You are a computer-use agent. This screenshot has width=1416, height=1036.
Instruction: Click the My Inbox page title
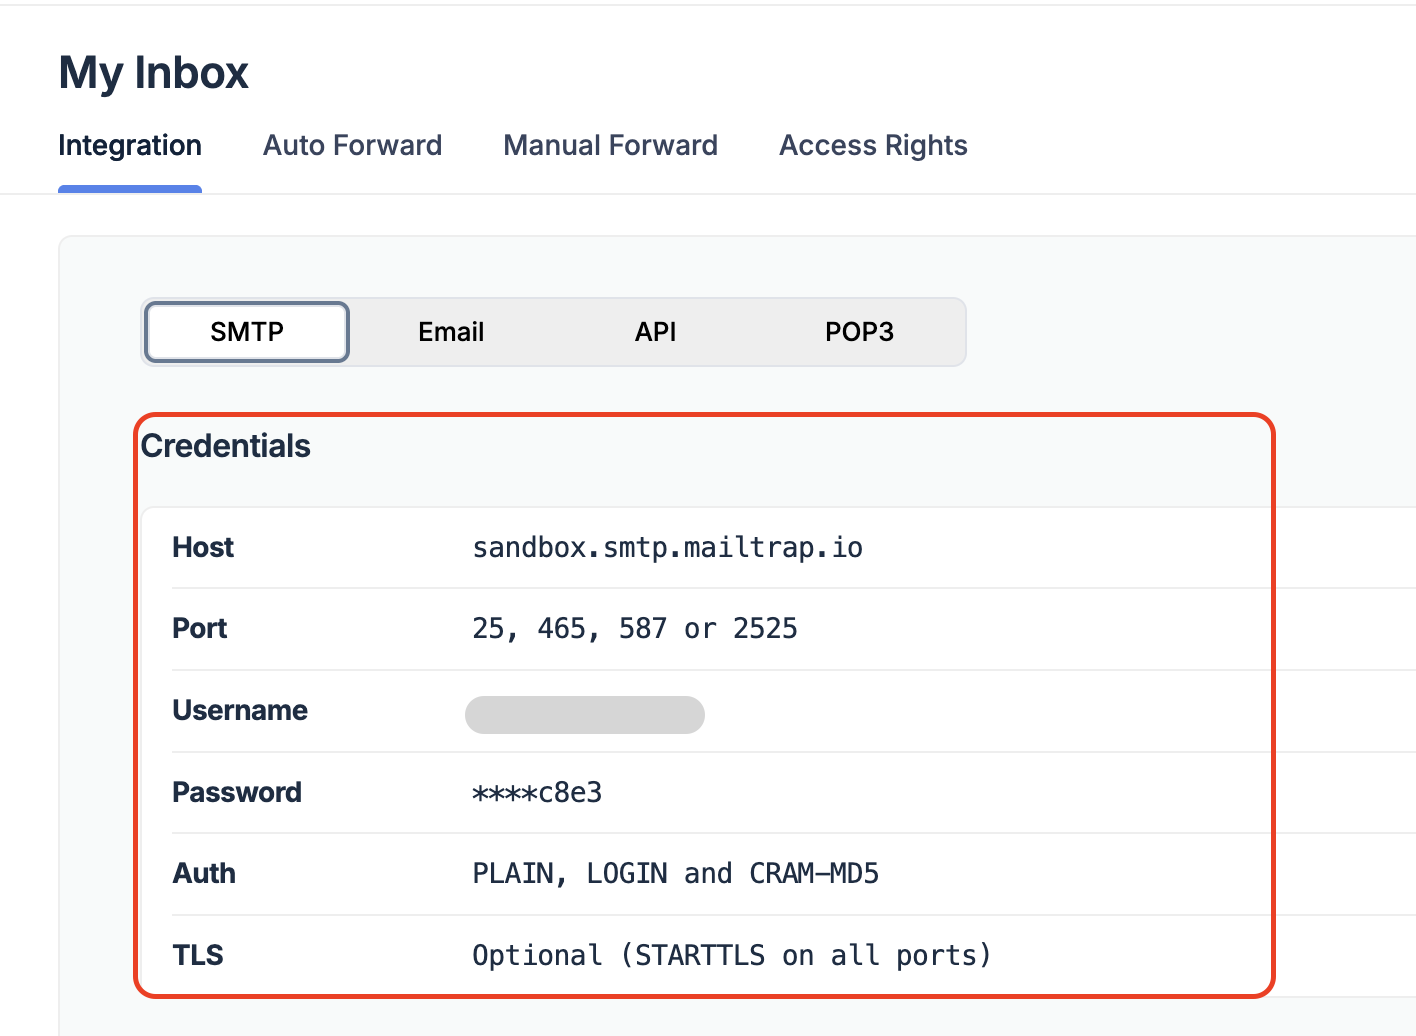[x=153, y=71]
